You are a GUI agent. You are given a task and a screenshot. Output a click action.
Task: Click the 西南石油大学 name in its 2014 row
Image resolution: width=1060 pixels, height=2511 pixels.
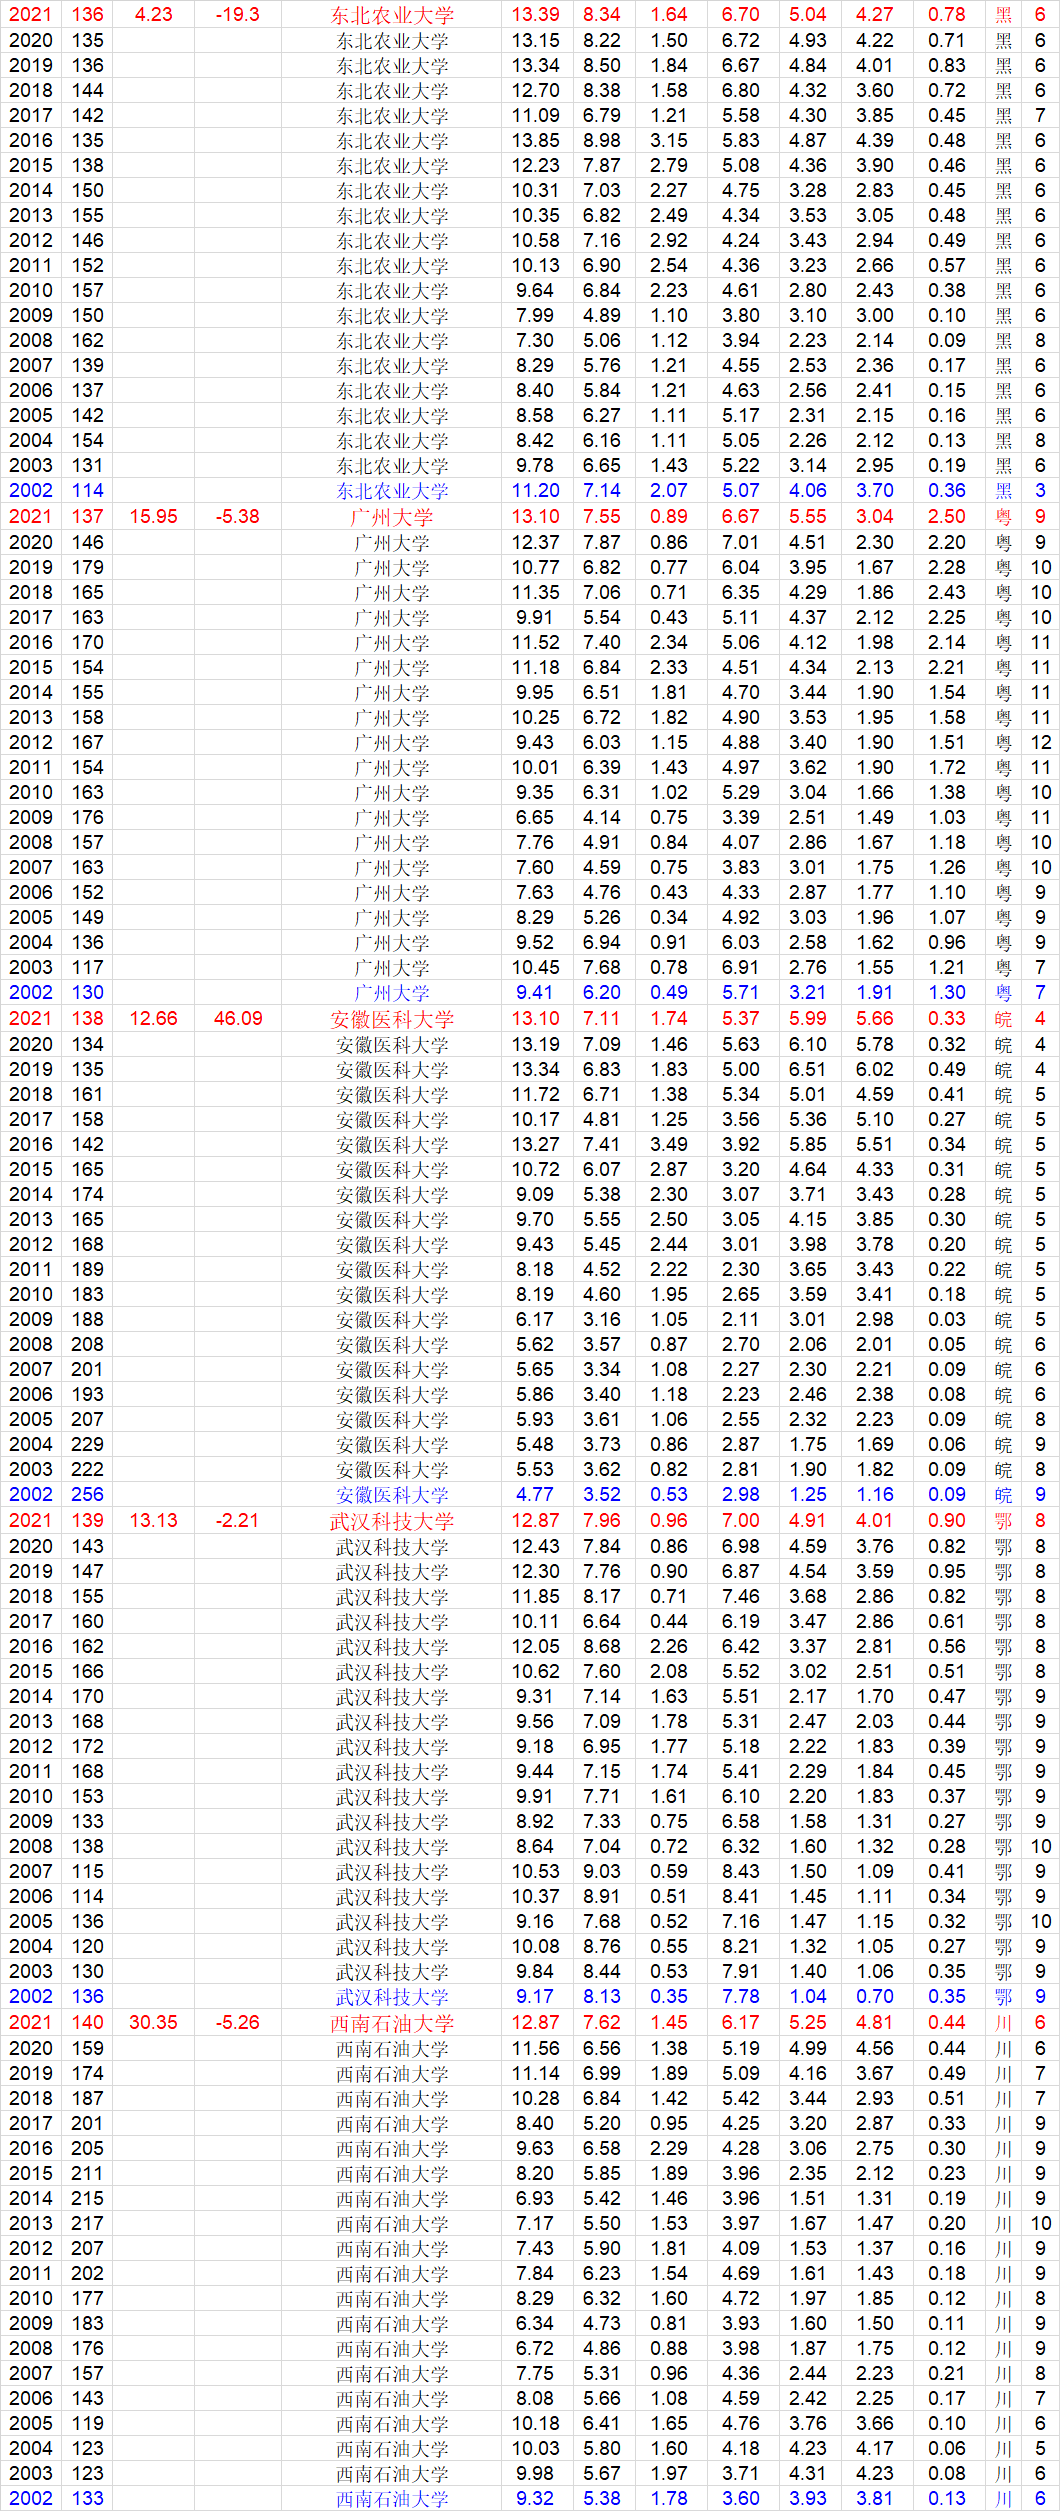point(392,2199)
